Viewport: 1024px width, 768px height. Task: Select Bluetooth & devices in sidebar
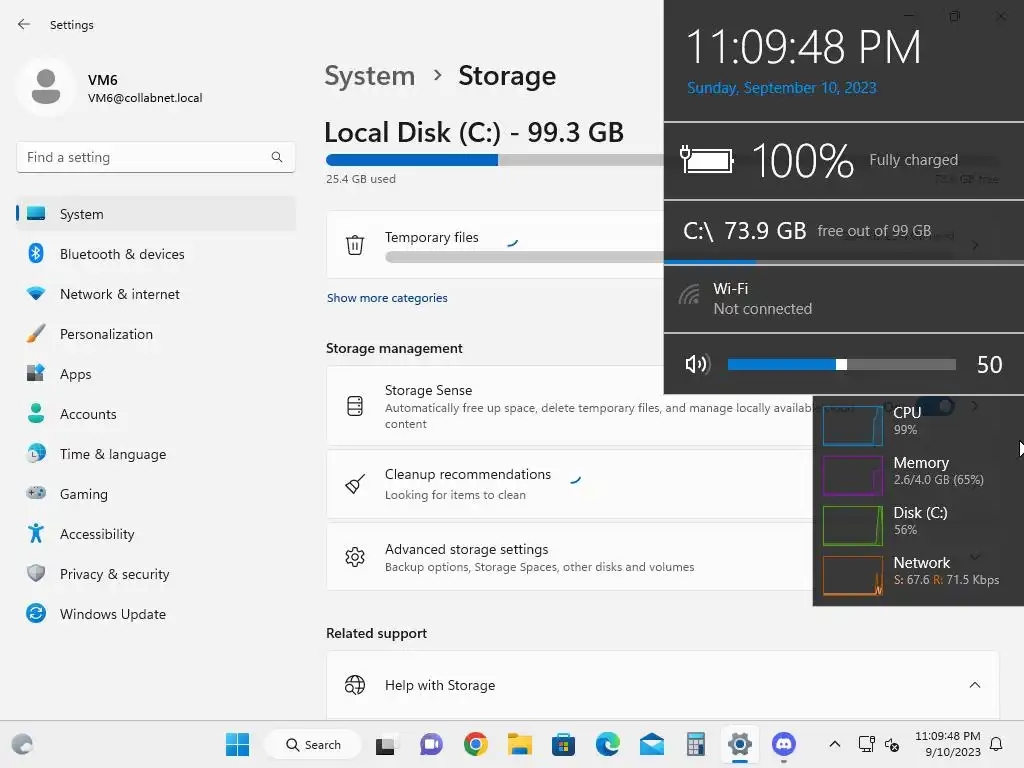coord(122,254)
